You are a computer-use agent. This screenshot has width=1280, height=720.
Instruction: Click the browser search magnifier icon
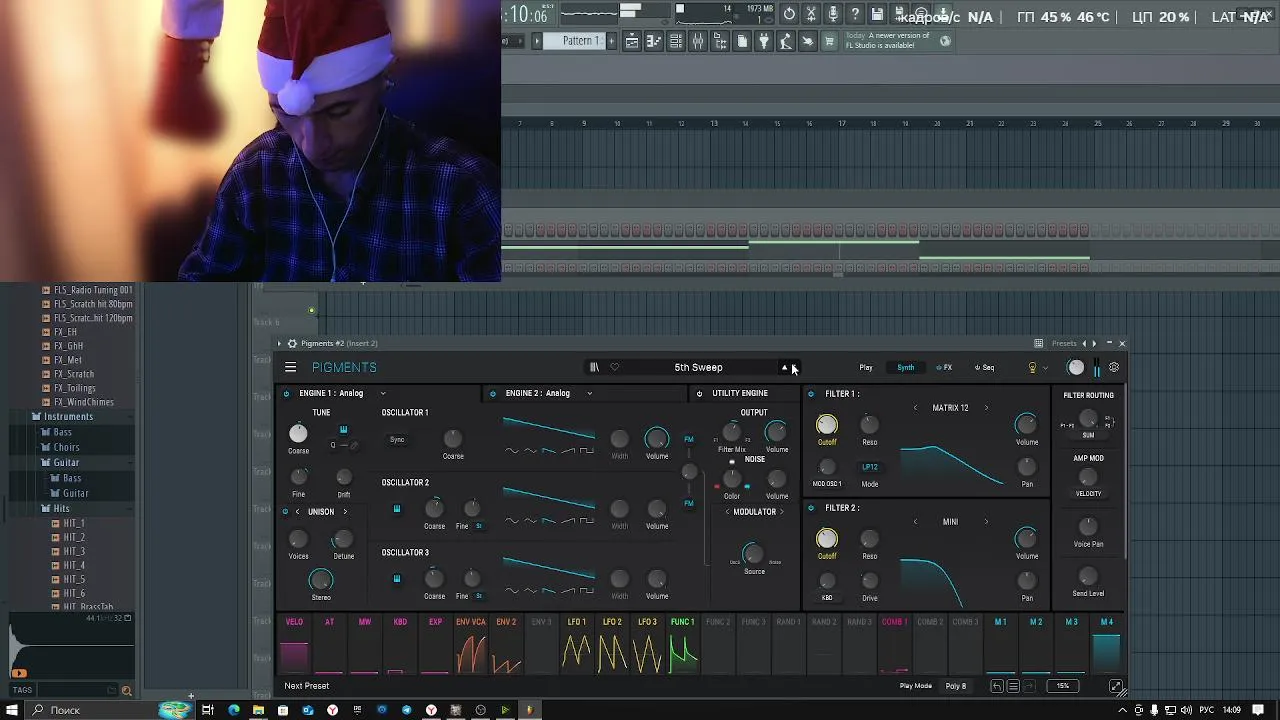pyautogui.click(x=126, y=690)
